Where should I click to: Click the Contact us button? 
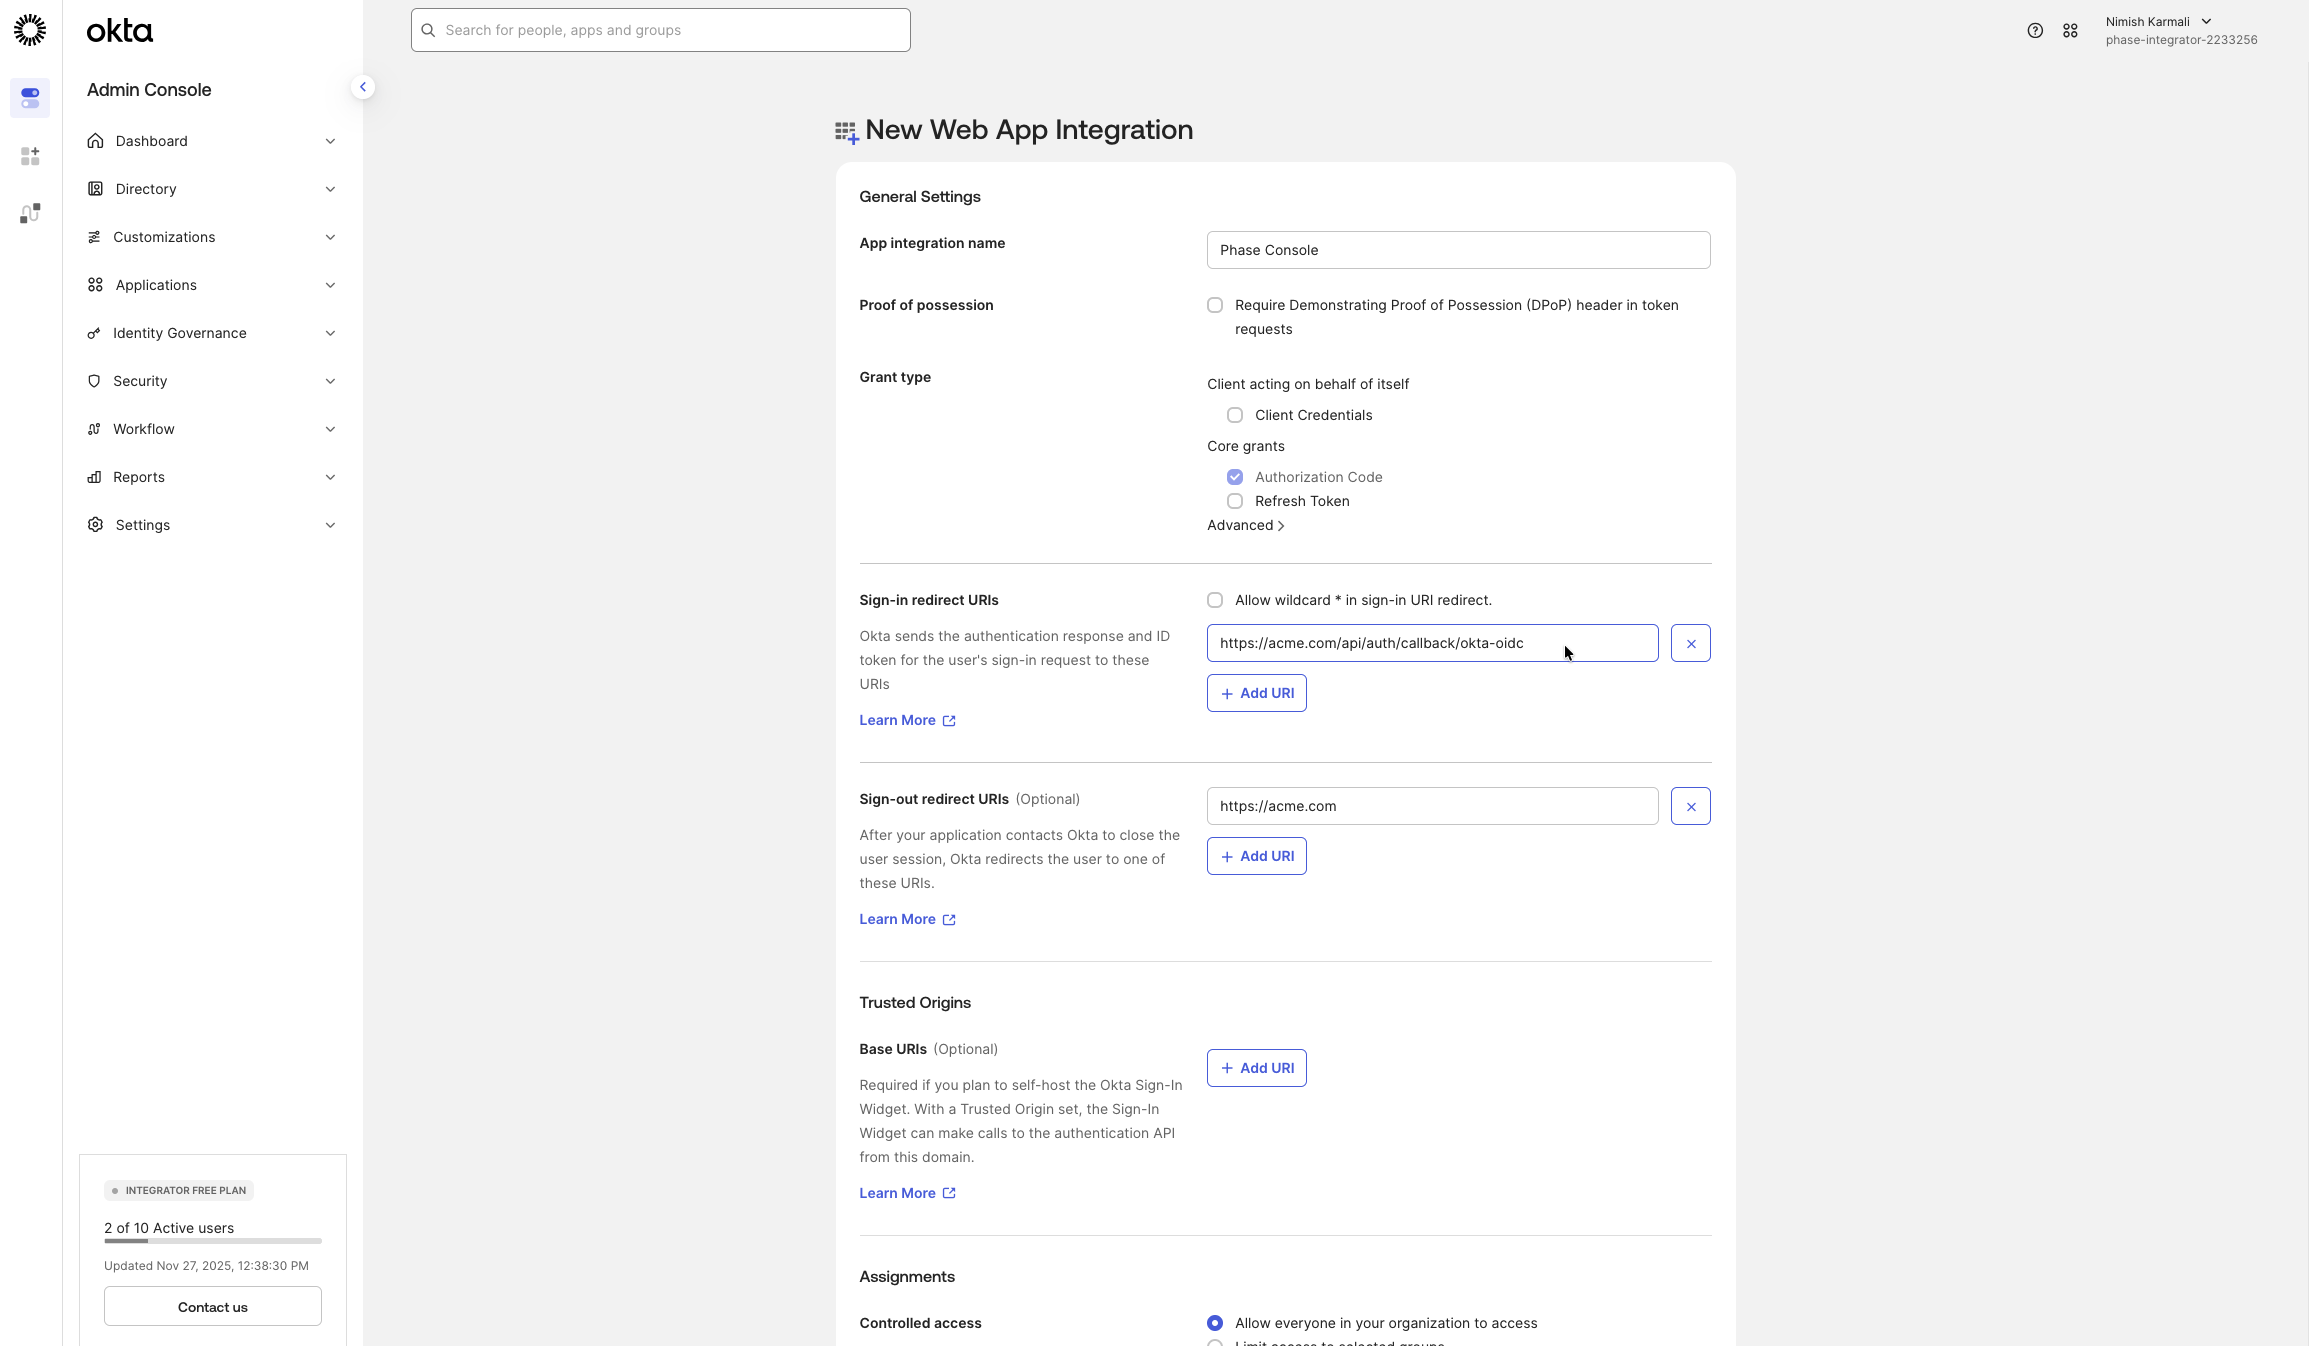coord(213,1306)
